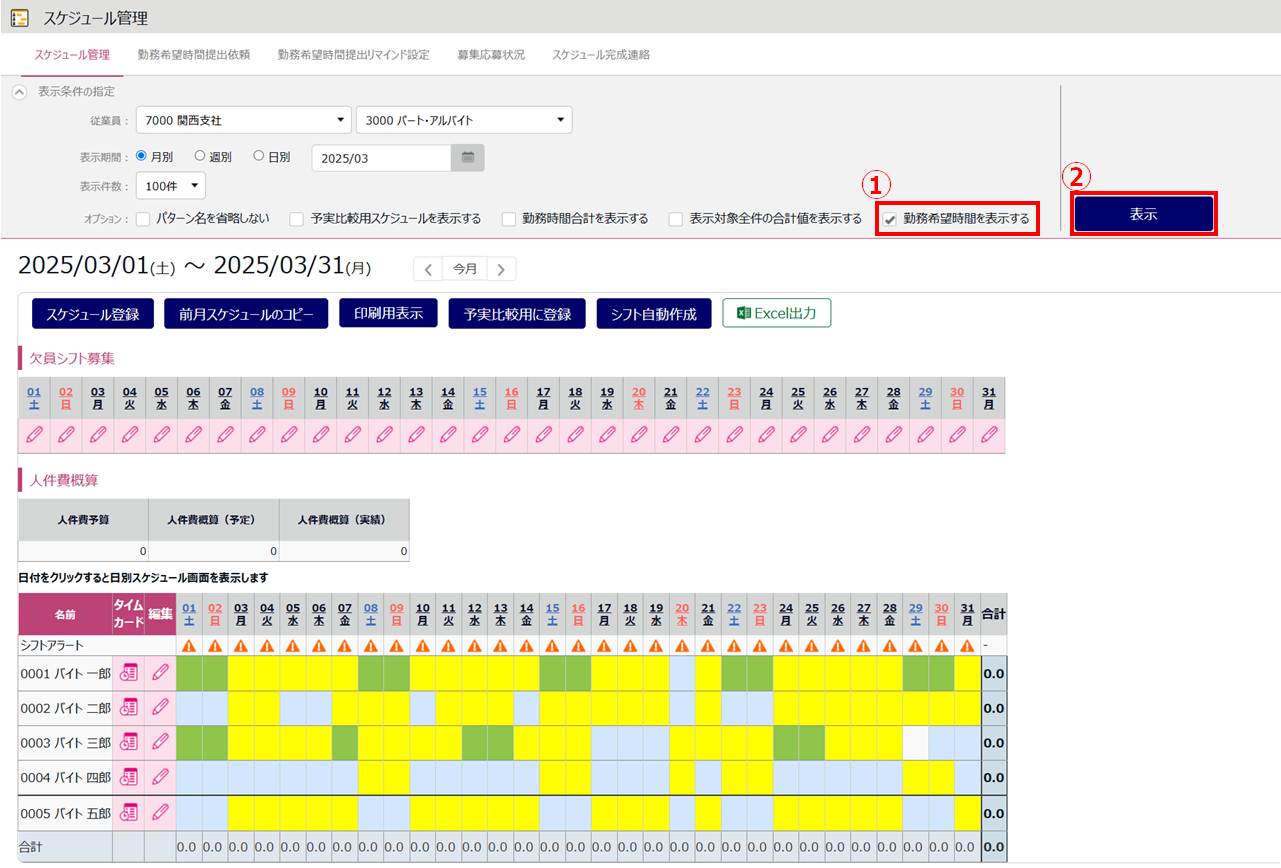Switch to 募集応募状況 tab
The height and width of the screenshot is (868, 1281).
coord(490,55)
